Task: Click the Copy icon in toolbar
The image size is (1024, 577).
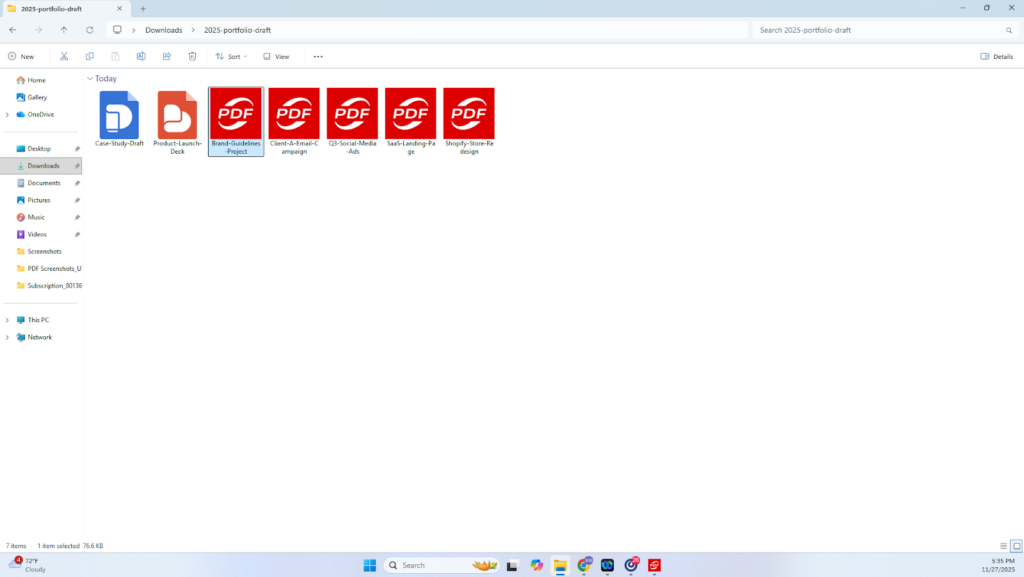Action: click(x=90, y=57)
